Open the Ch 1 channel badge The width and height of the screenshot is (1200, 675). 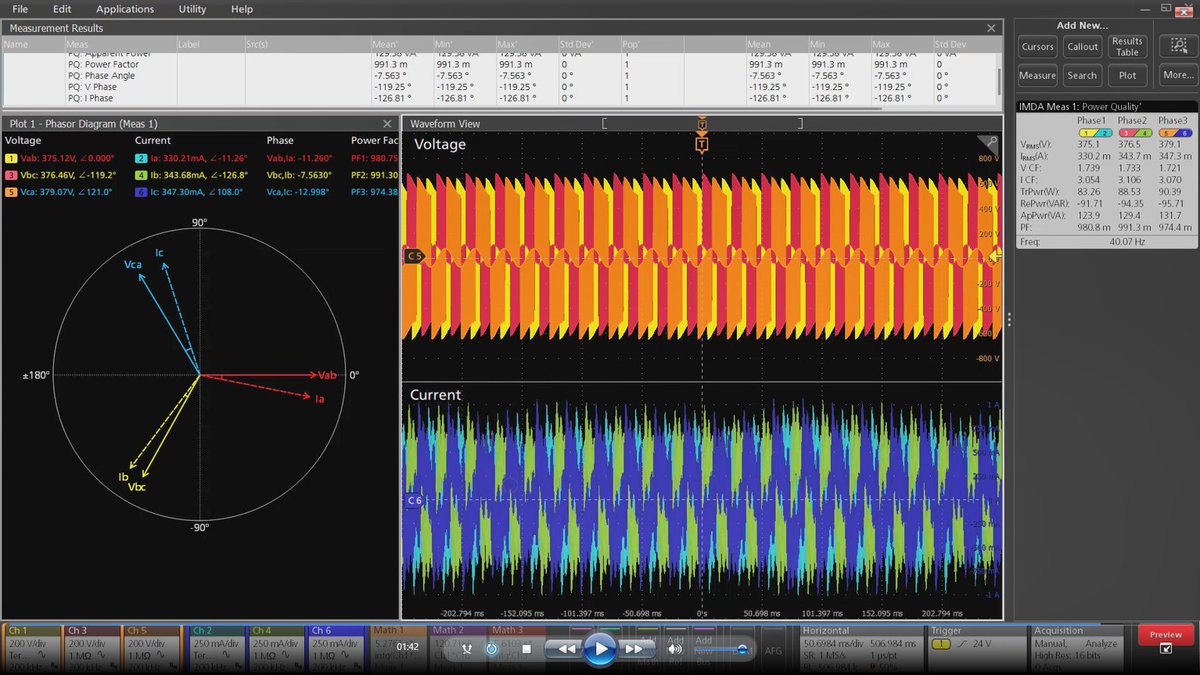(32, 649)
